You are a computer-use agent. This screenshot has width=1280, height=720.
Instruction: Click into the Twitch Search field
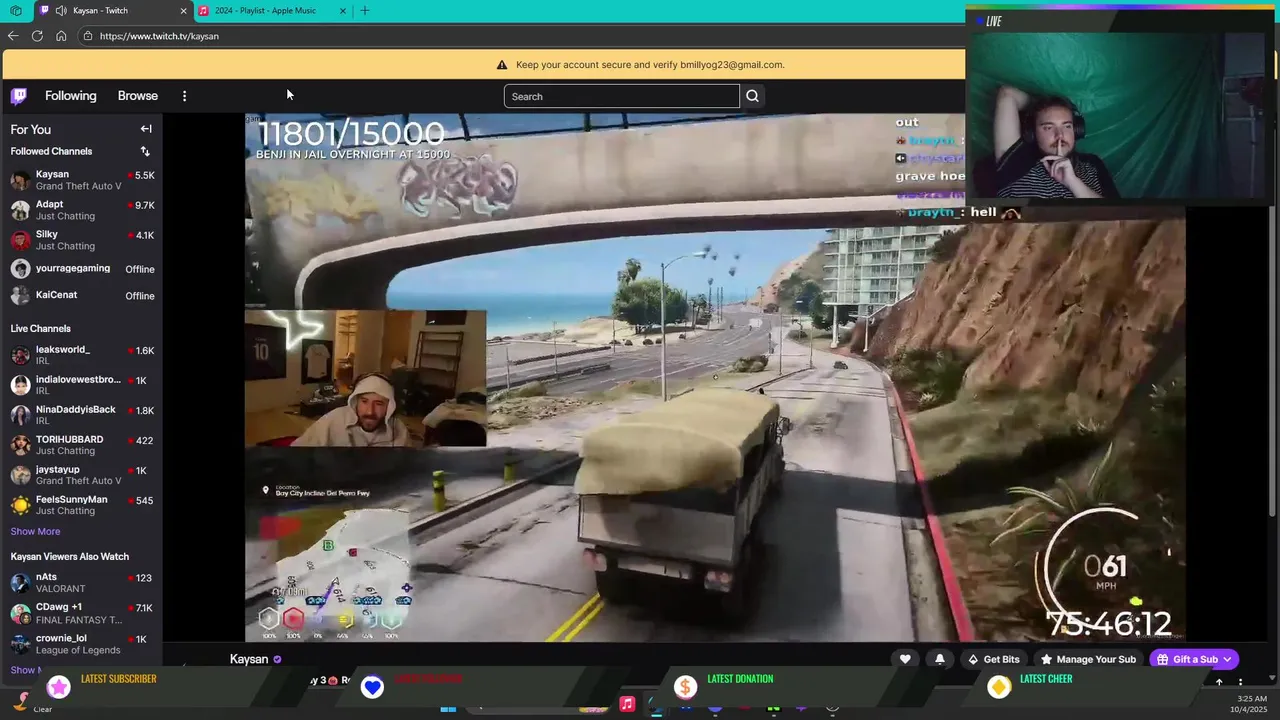(621, 96)
